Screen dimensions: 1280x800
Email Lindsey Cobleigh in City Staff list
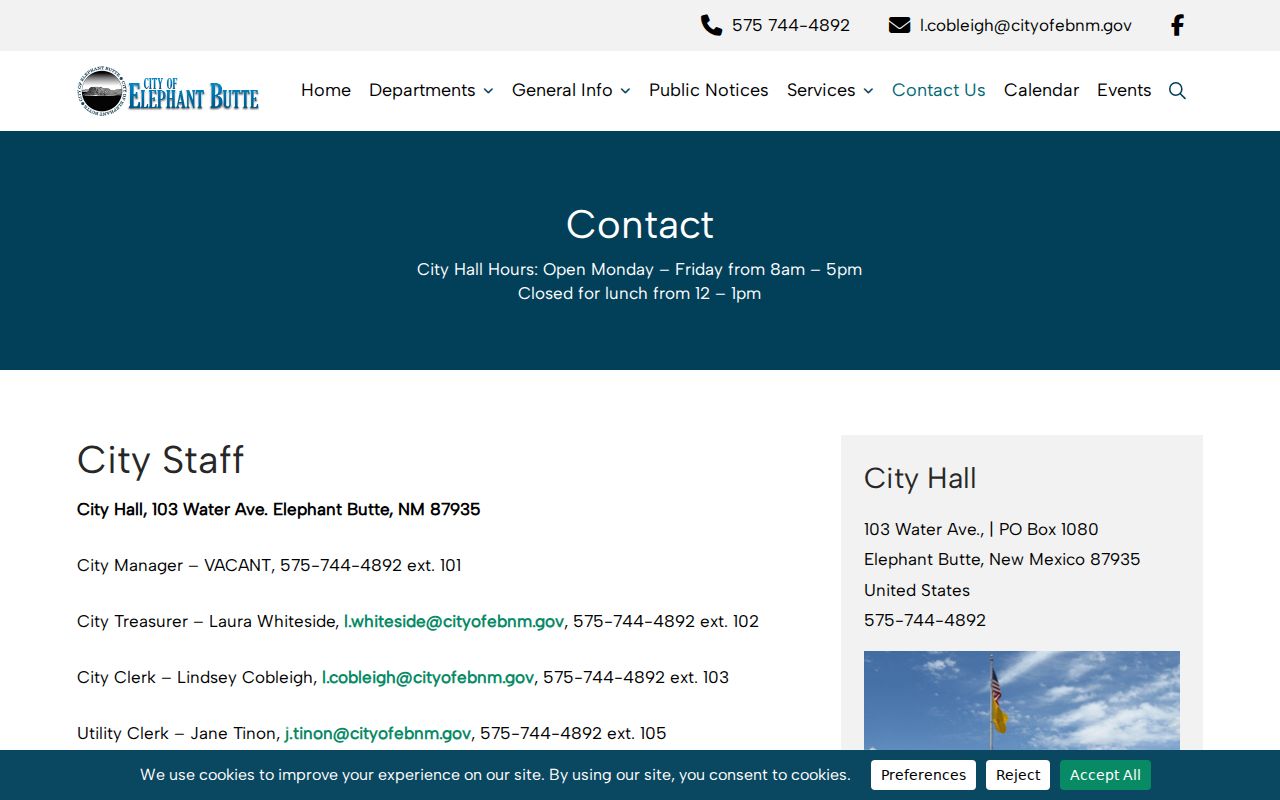tap(428, 677)
